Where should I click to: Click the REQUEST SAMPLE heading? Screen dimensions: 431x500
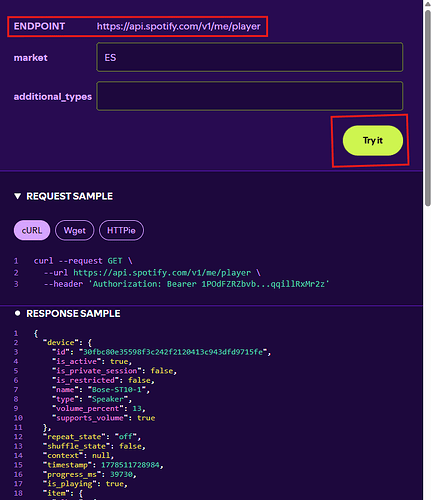[70, 196]
